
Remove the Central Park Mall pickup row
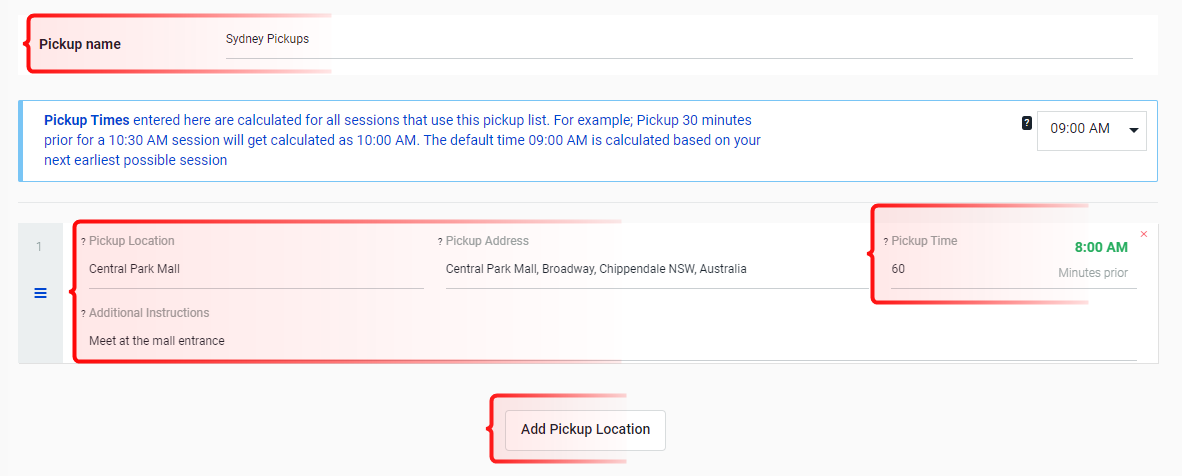(x=1144, y=234)
